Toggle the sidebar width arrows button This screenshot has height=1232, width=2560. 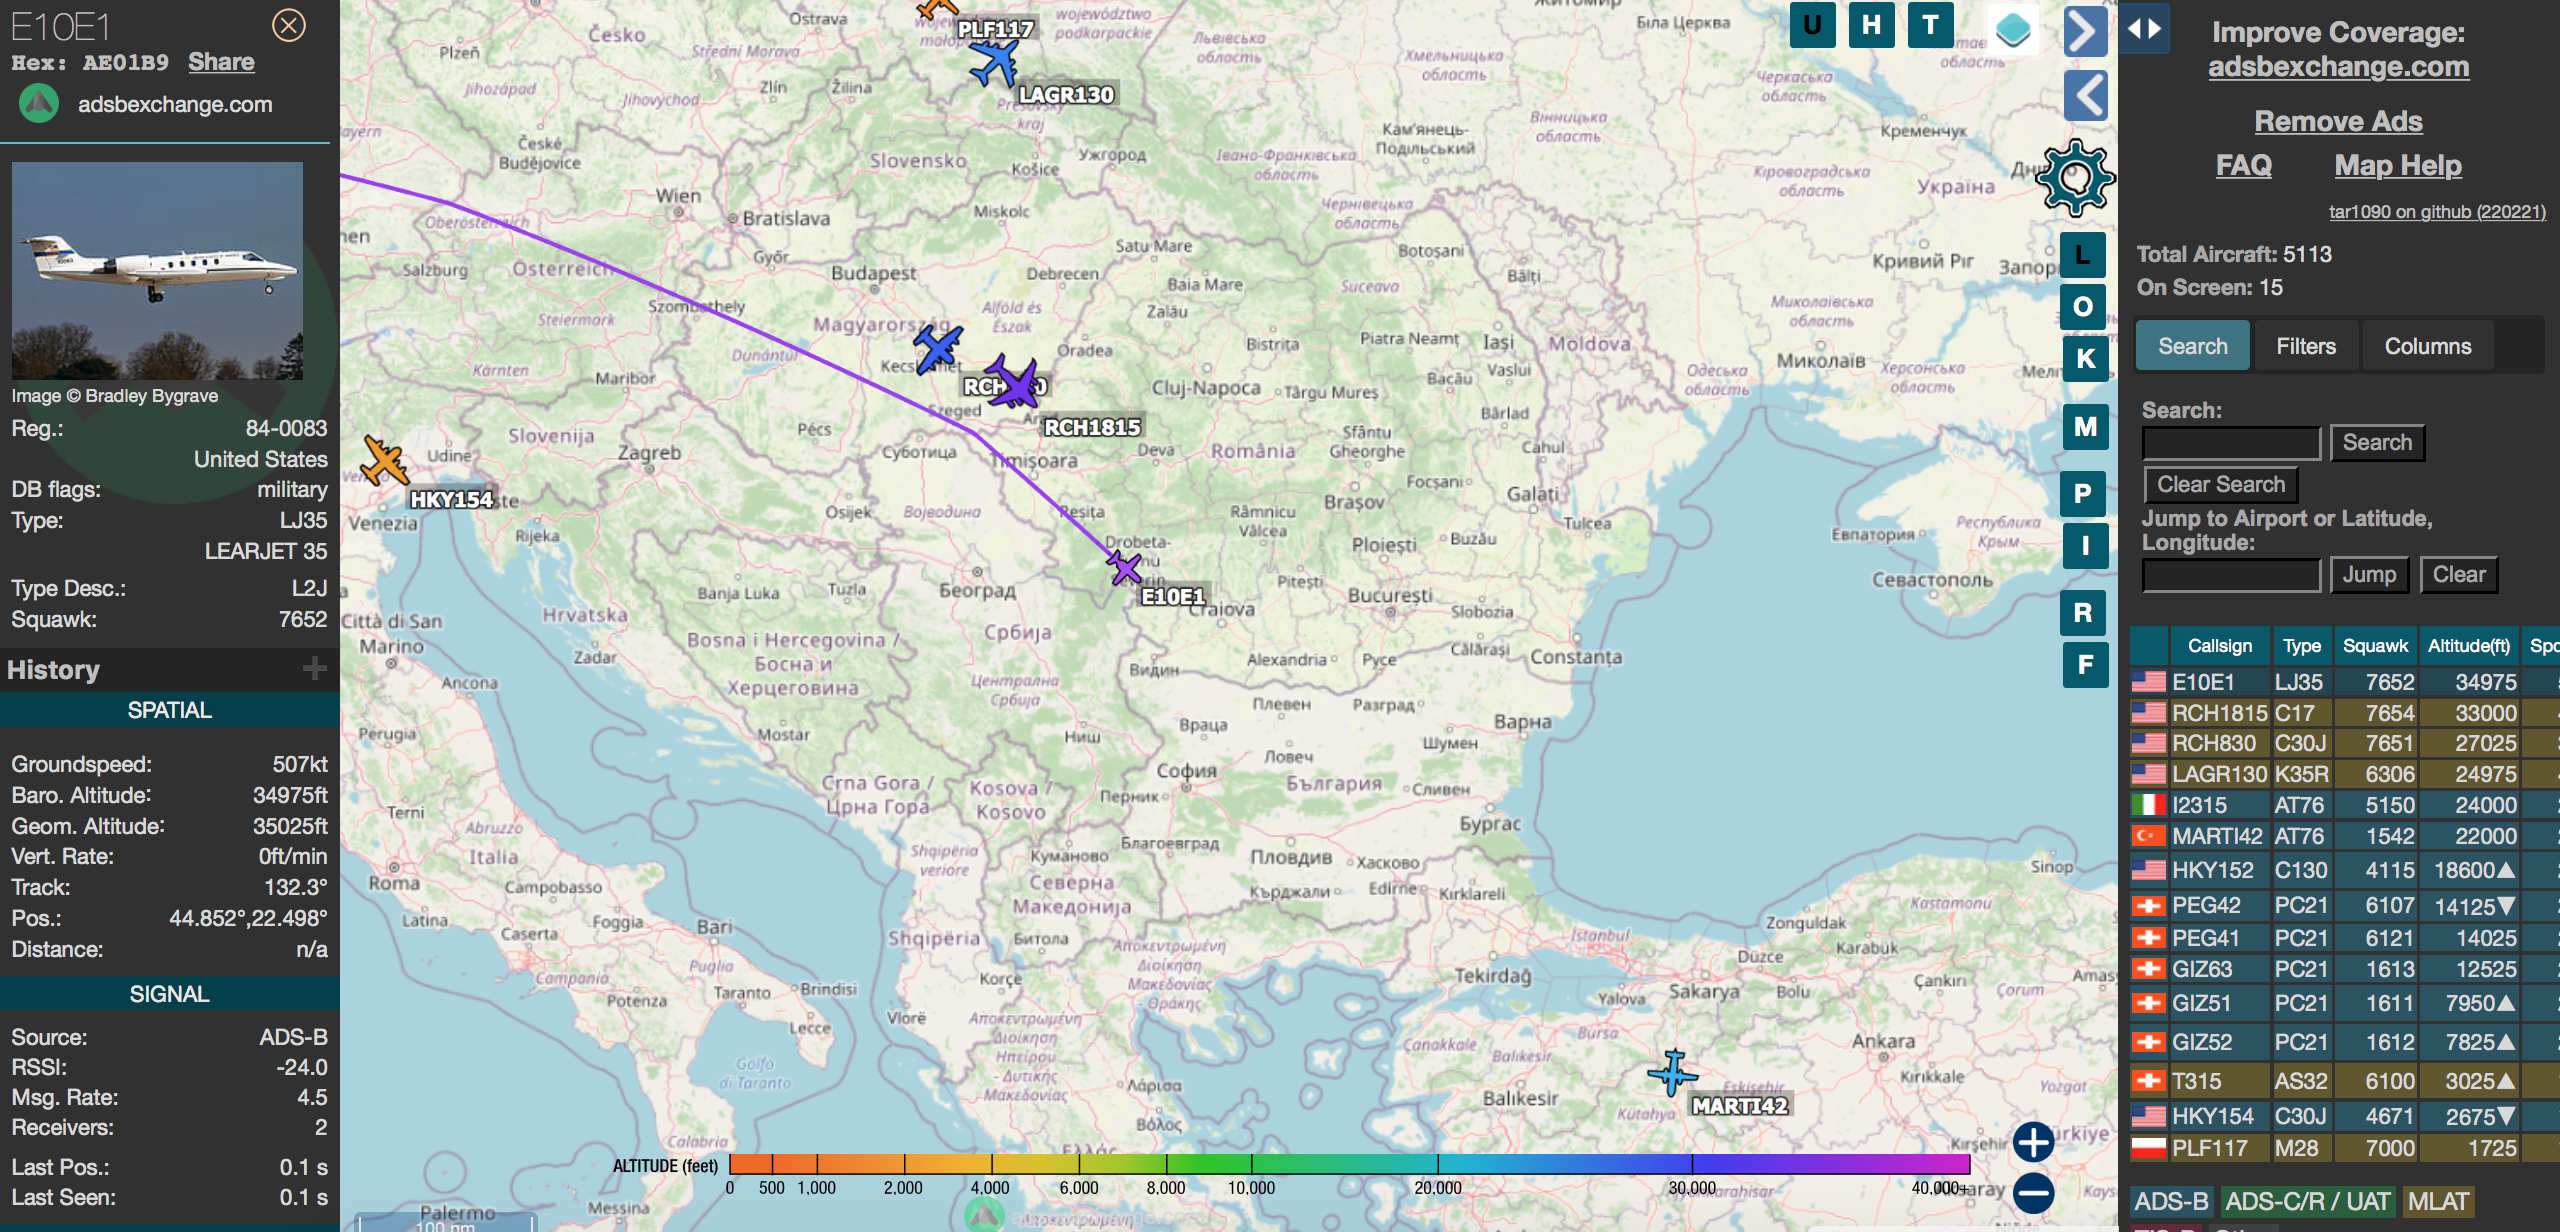(x=2143, y=28)
